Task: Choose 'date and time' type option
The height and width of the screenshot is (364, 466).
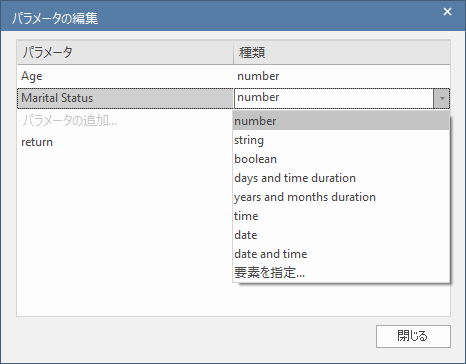Action: click(341, 254)
